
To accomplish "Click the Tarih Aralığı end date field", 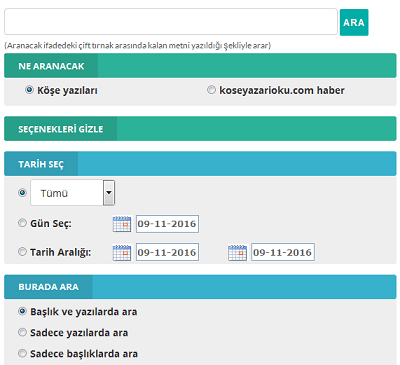I will [283, 252].
